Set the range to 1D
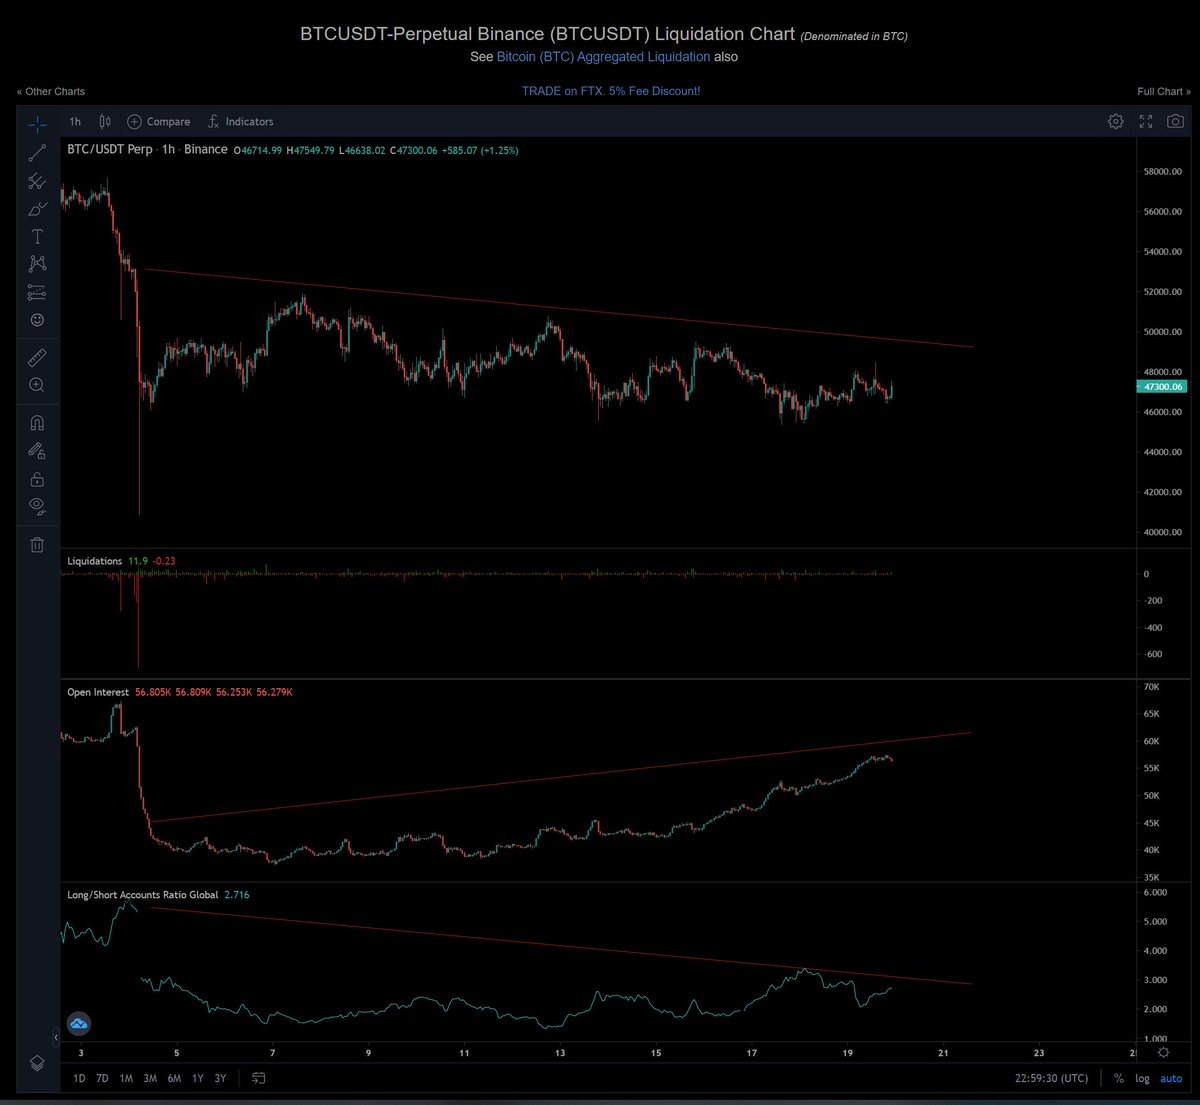Viewport: 1200px width, 1105px height. 79,1078
